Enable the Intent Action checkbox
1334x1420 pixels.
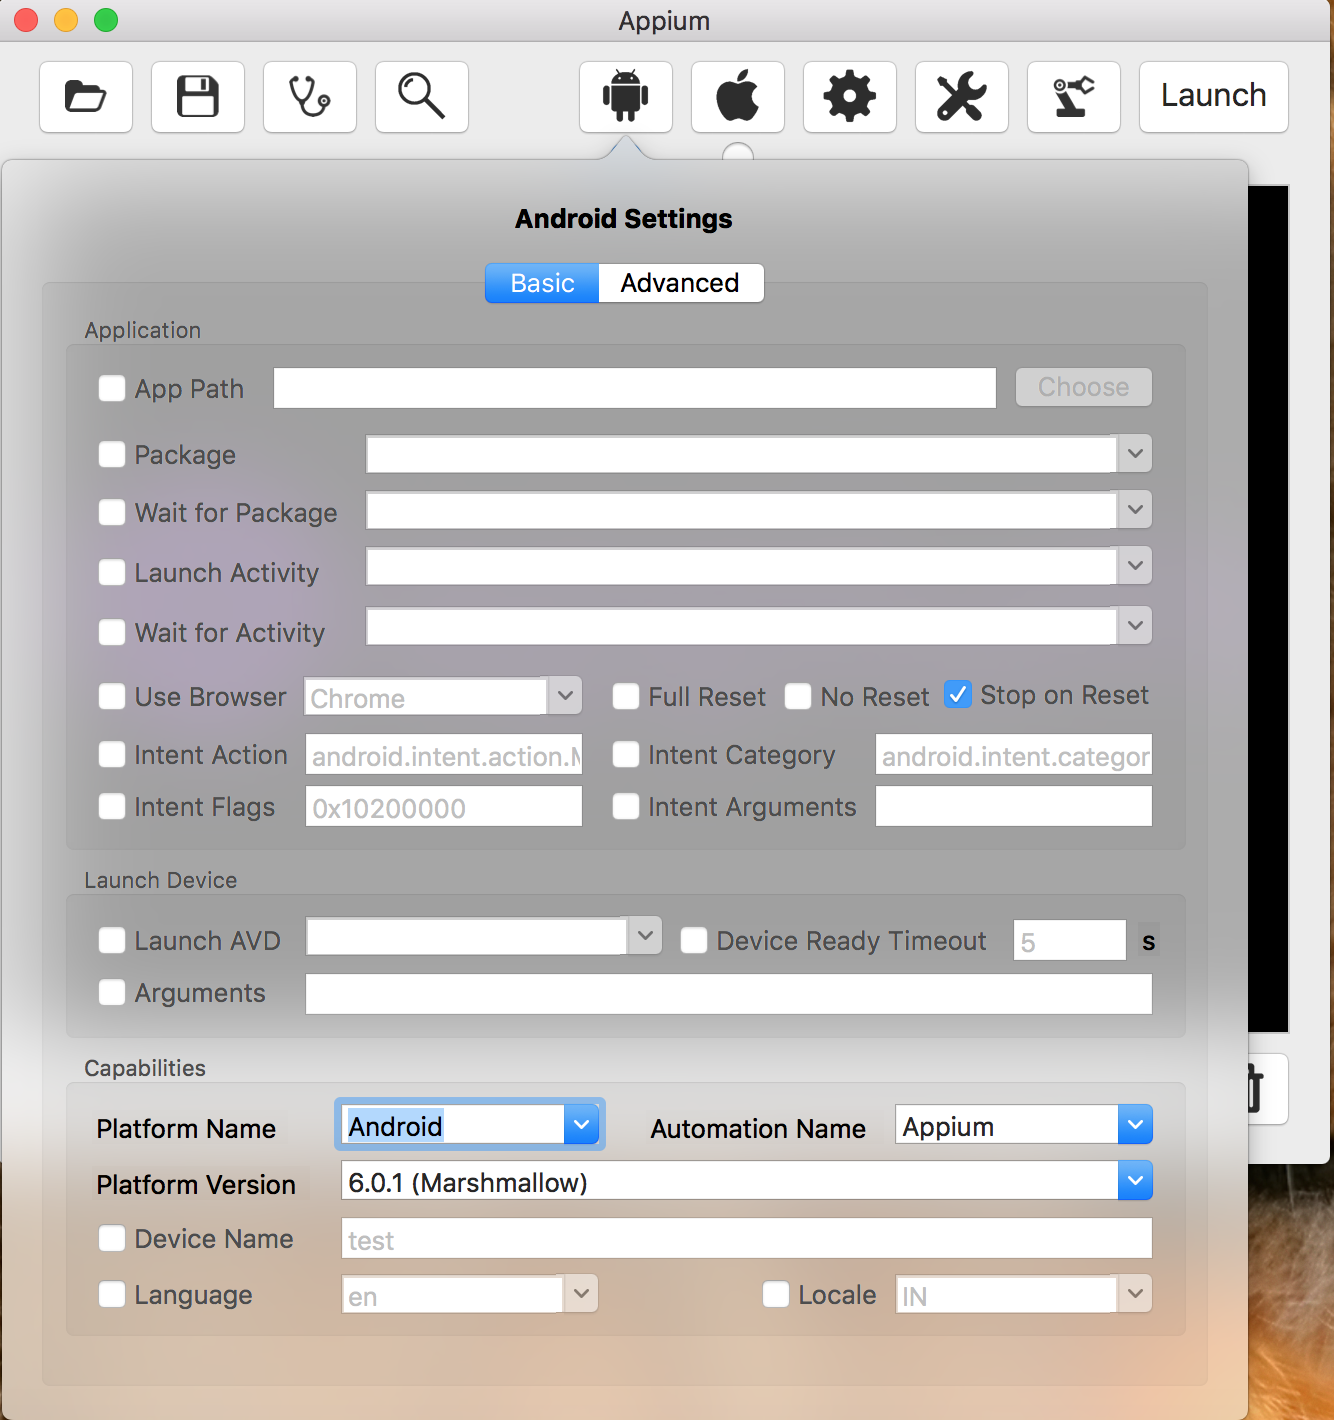pos(112,755)
